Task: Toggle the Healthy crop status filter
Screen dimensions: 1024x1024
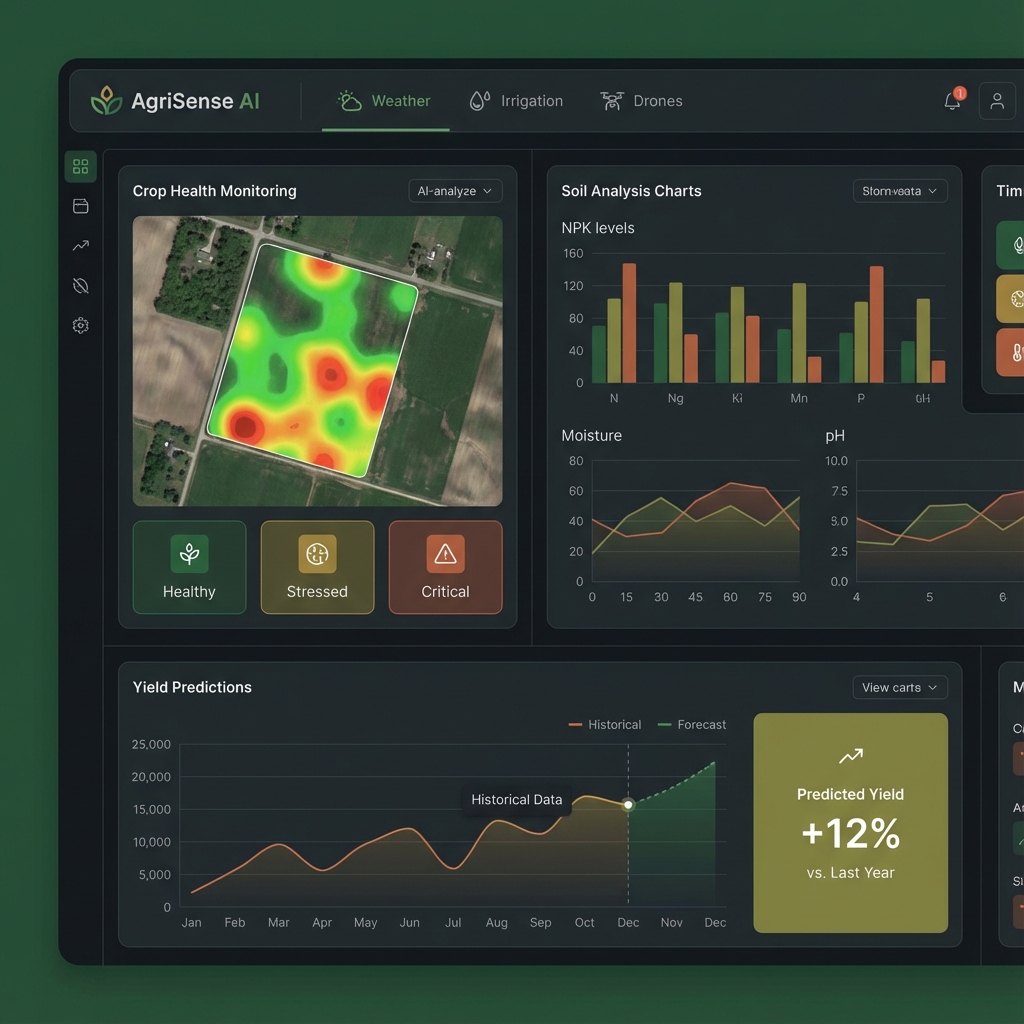Action: [189, 567]
